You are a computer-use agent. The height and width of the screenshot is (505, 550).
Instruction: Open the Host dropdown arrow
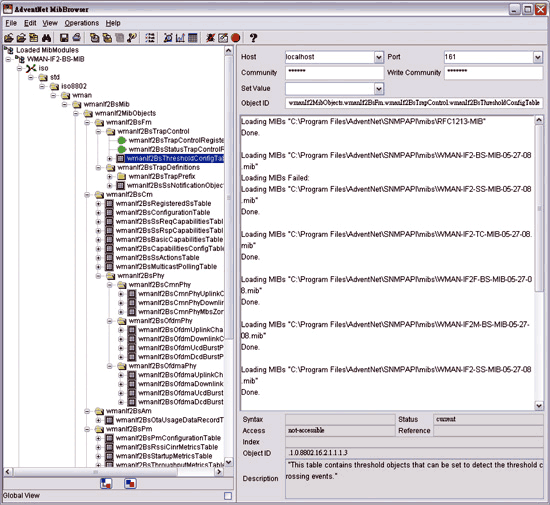point(379,57)
